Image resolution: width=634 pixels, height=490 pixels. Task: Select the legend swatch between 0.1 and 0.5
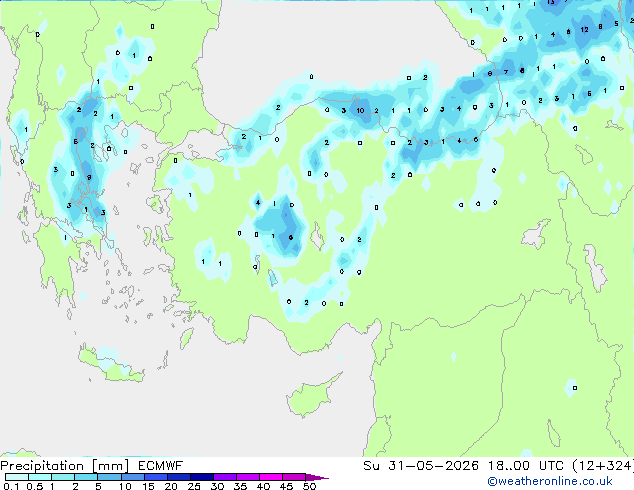[17, 477]
